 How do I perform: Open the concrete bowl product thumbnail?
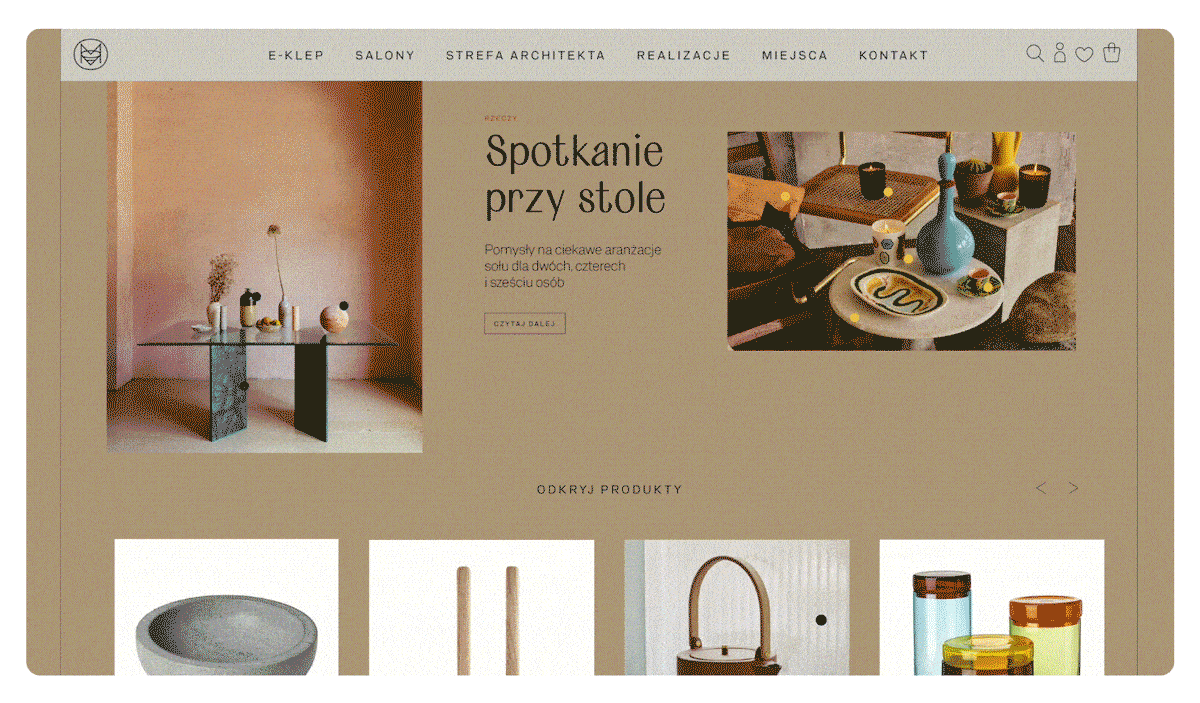click(226, 607)
